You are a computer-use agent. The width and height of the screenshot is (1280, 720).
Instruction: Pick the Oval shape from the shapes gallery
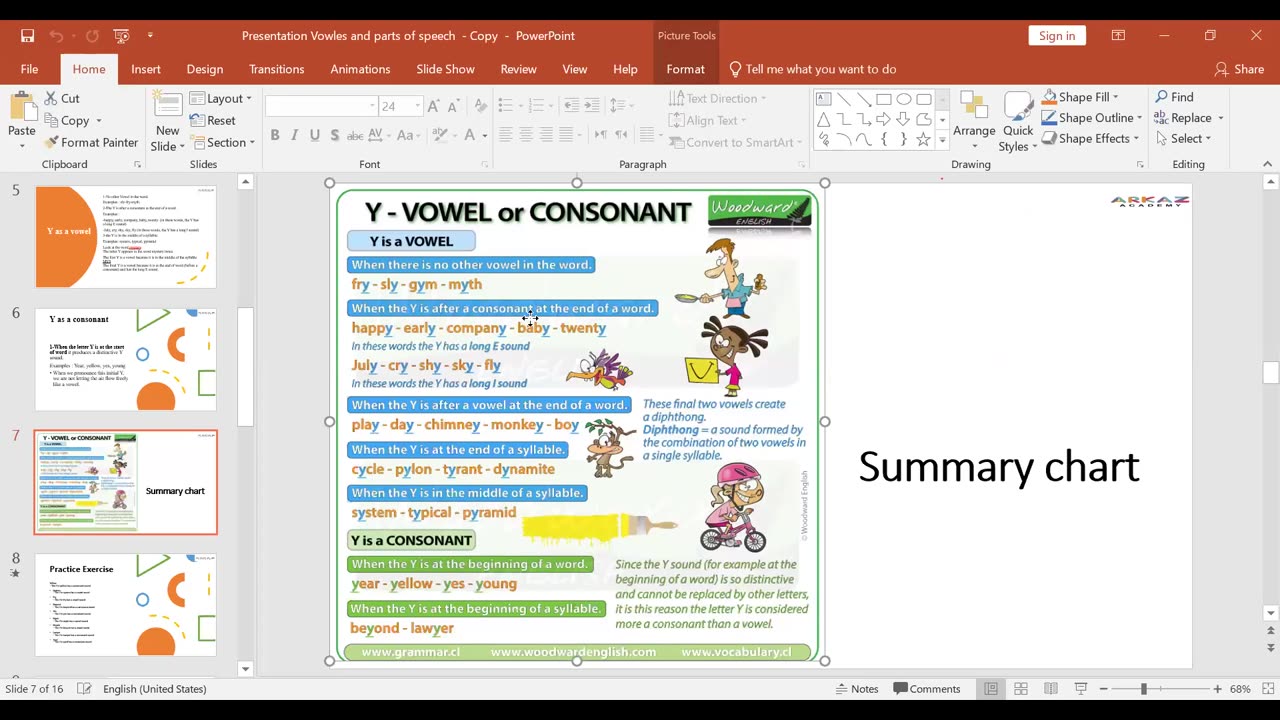click(x=904, y=99)
